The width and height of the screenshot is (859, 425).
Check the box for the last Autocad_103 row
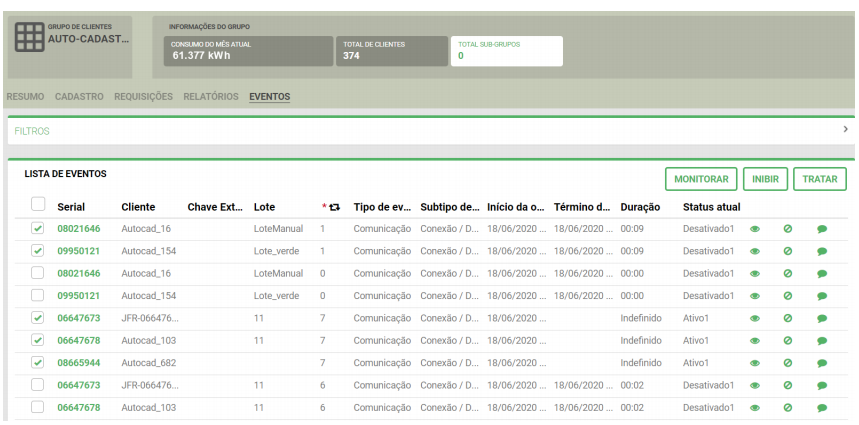38,407
